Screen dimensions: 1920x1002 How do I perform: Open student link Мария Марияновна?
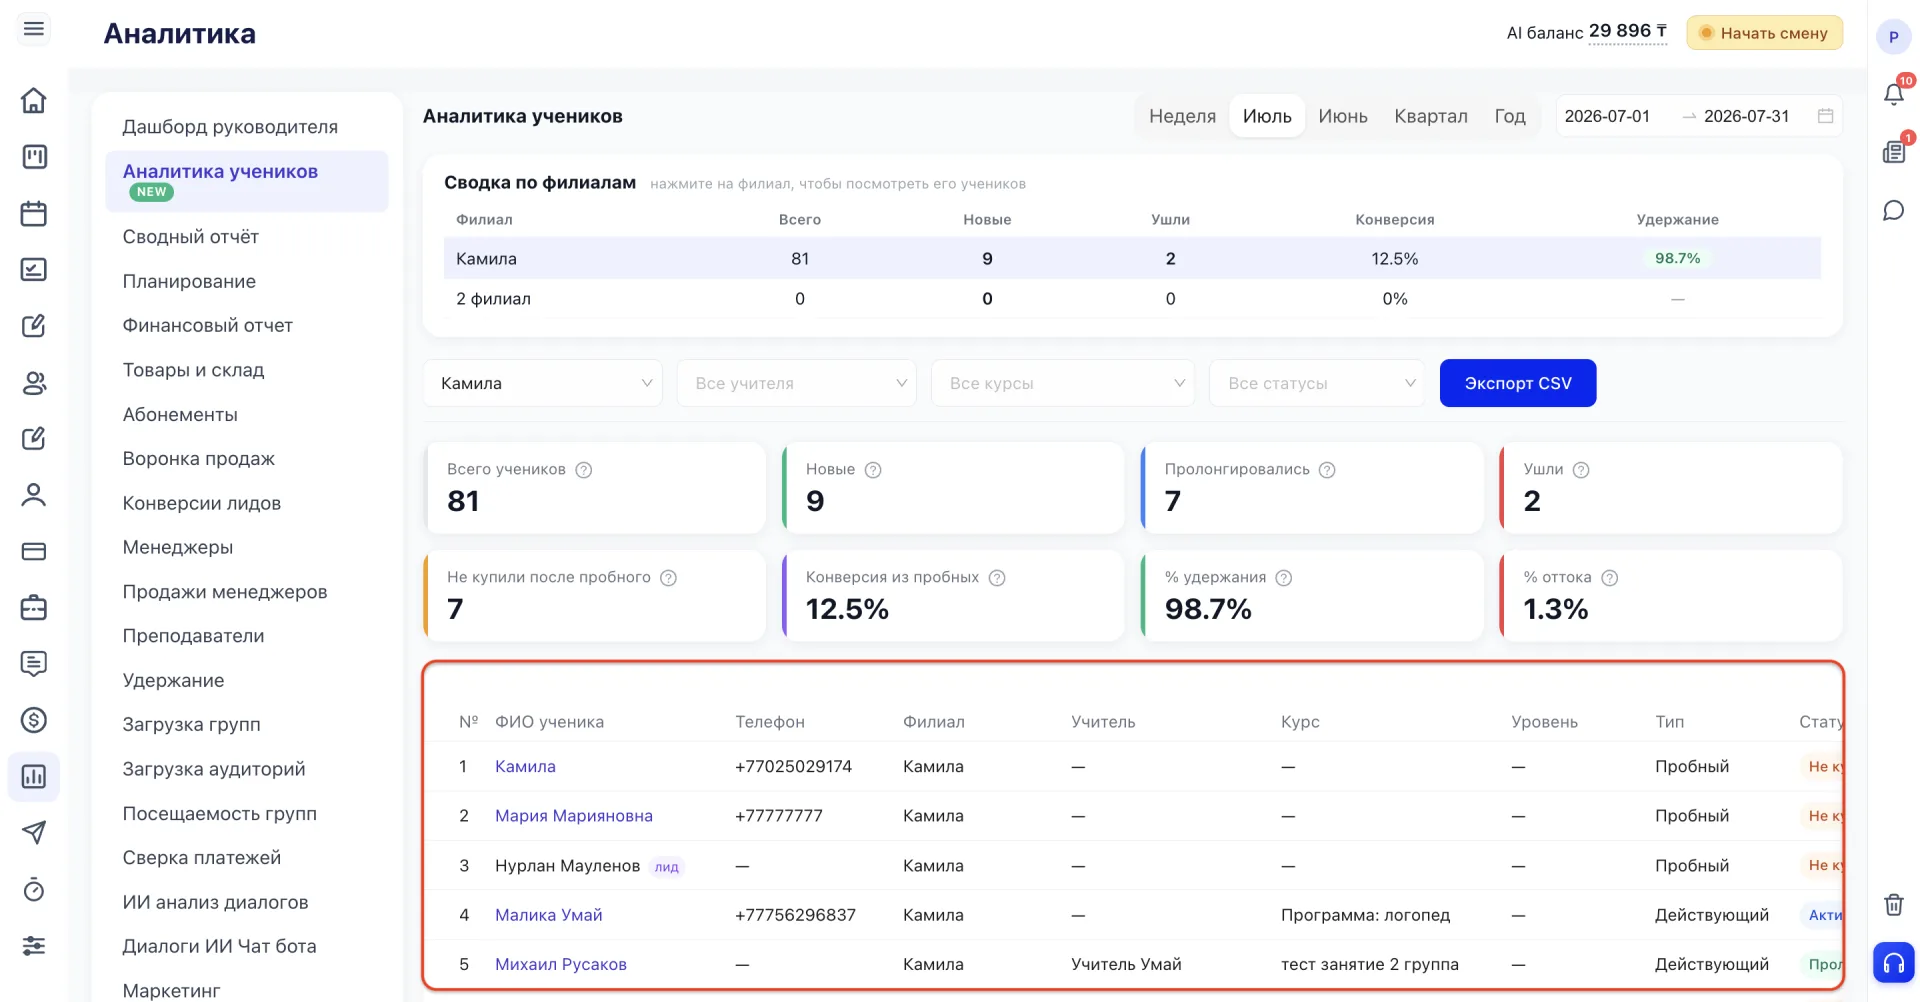[x=573, y=816]
